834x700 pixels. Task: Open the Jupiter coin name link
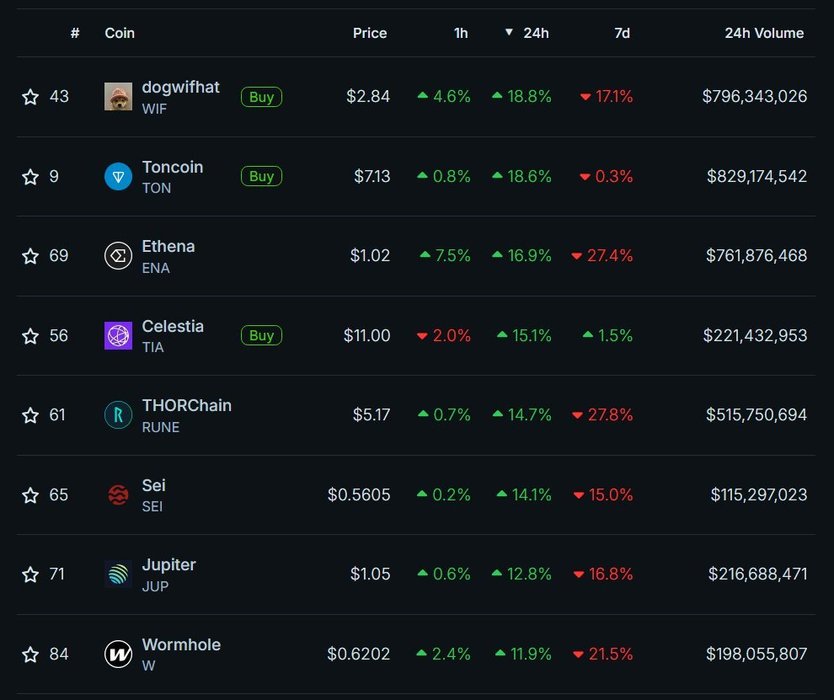169,565
